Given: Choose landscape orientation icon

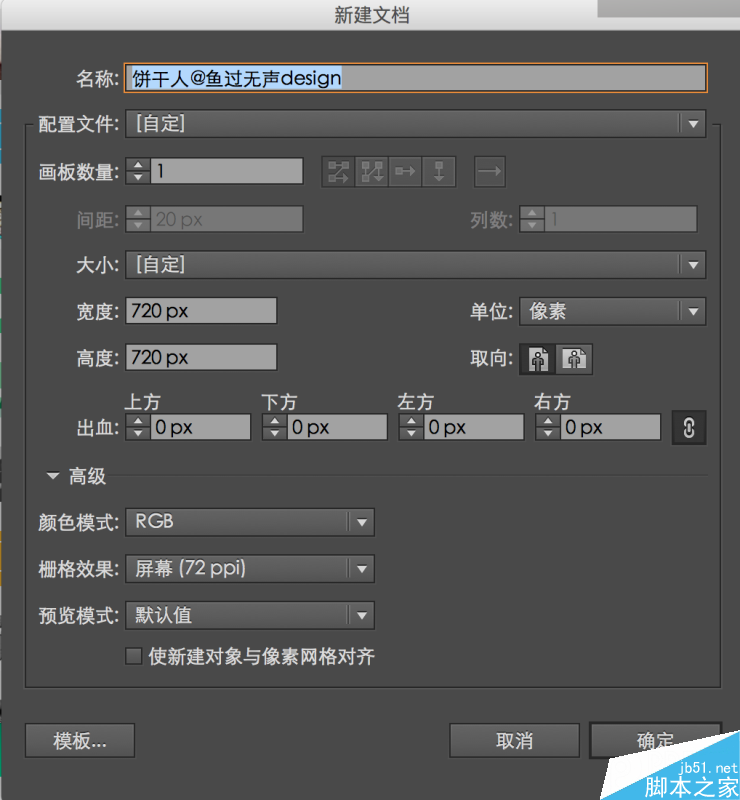Looking at the screenshot, I should 574,359.
